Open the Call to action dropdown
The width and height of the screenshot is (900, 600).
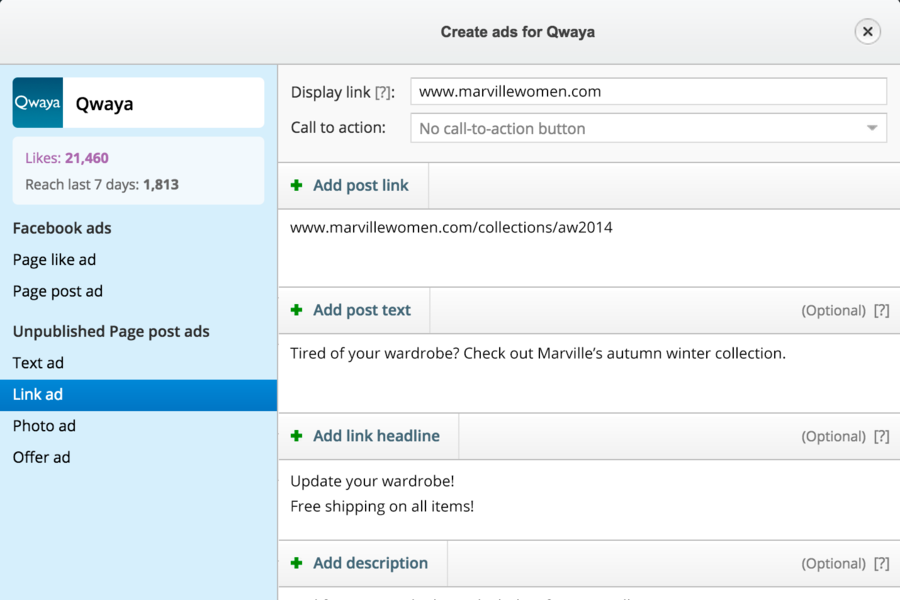648,128
